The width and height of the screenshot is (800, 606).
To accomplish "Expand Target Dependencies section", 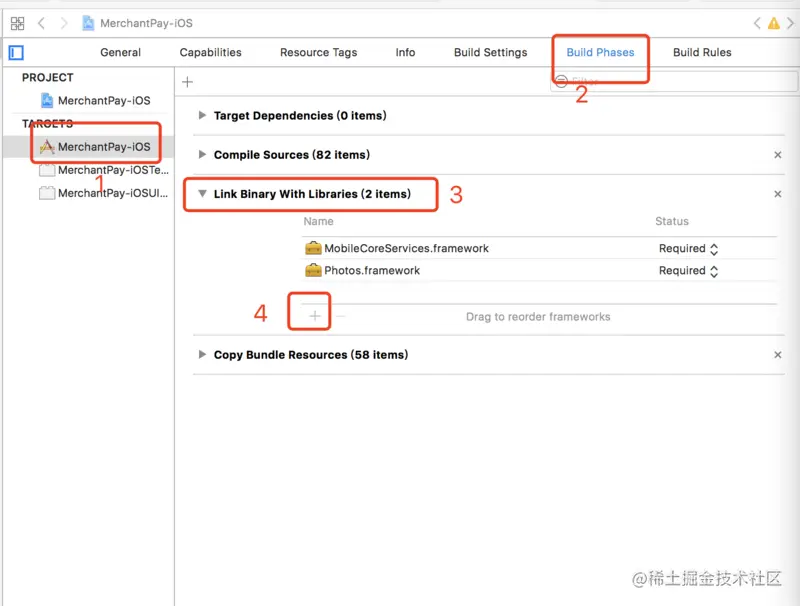I will pyautogui.click(x=202, y=115).
